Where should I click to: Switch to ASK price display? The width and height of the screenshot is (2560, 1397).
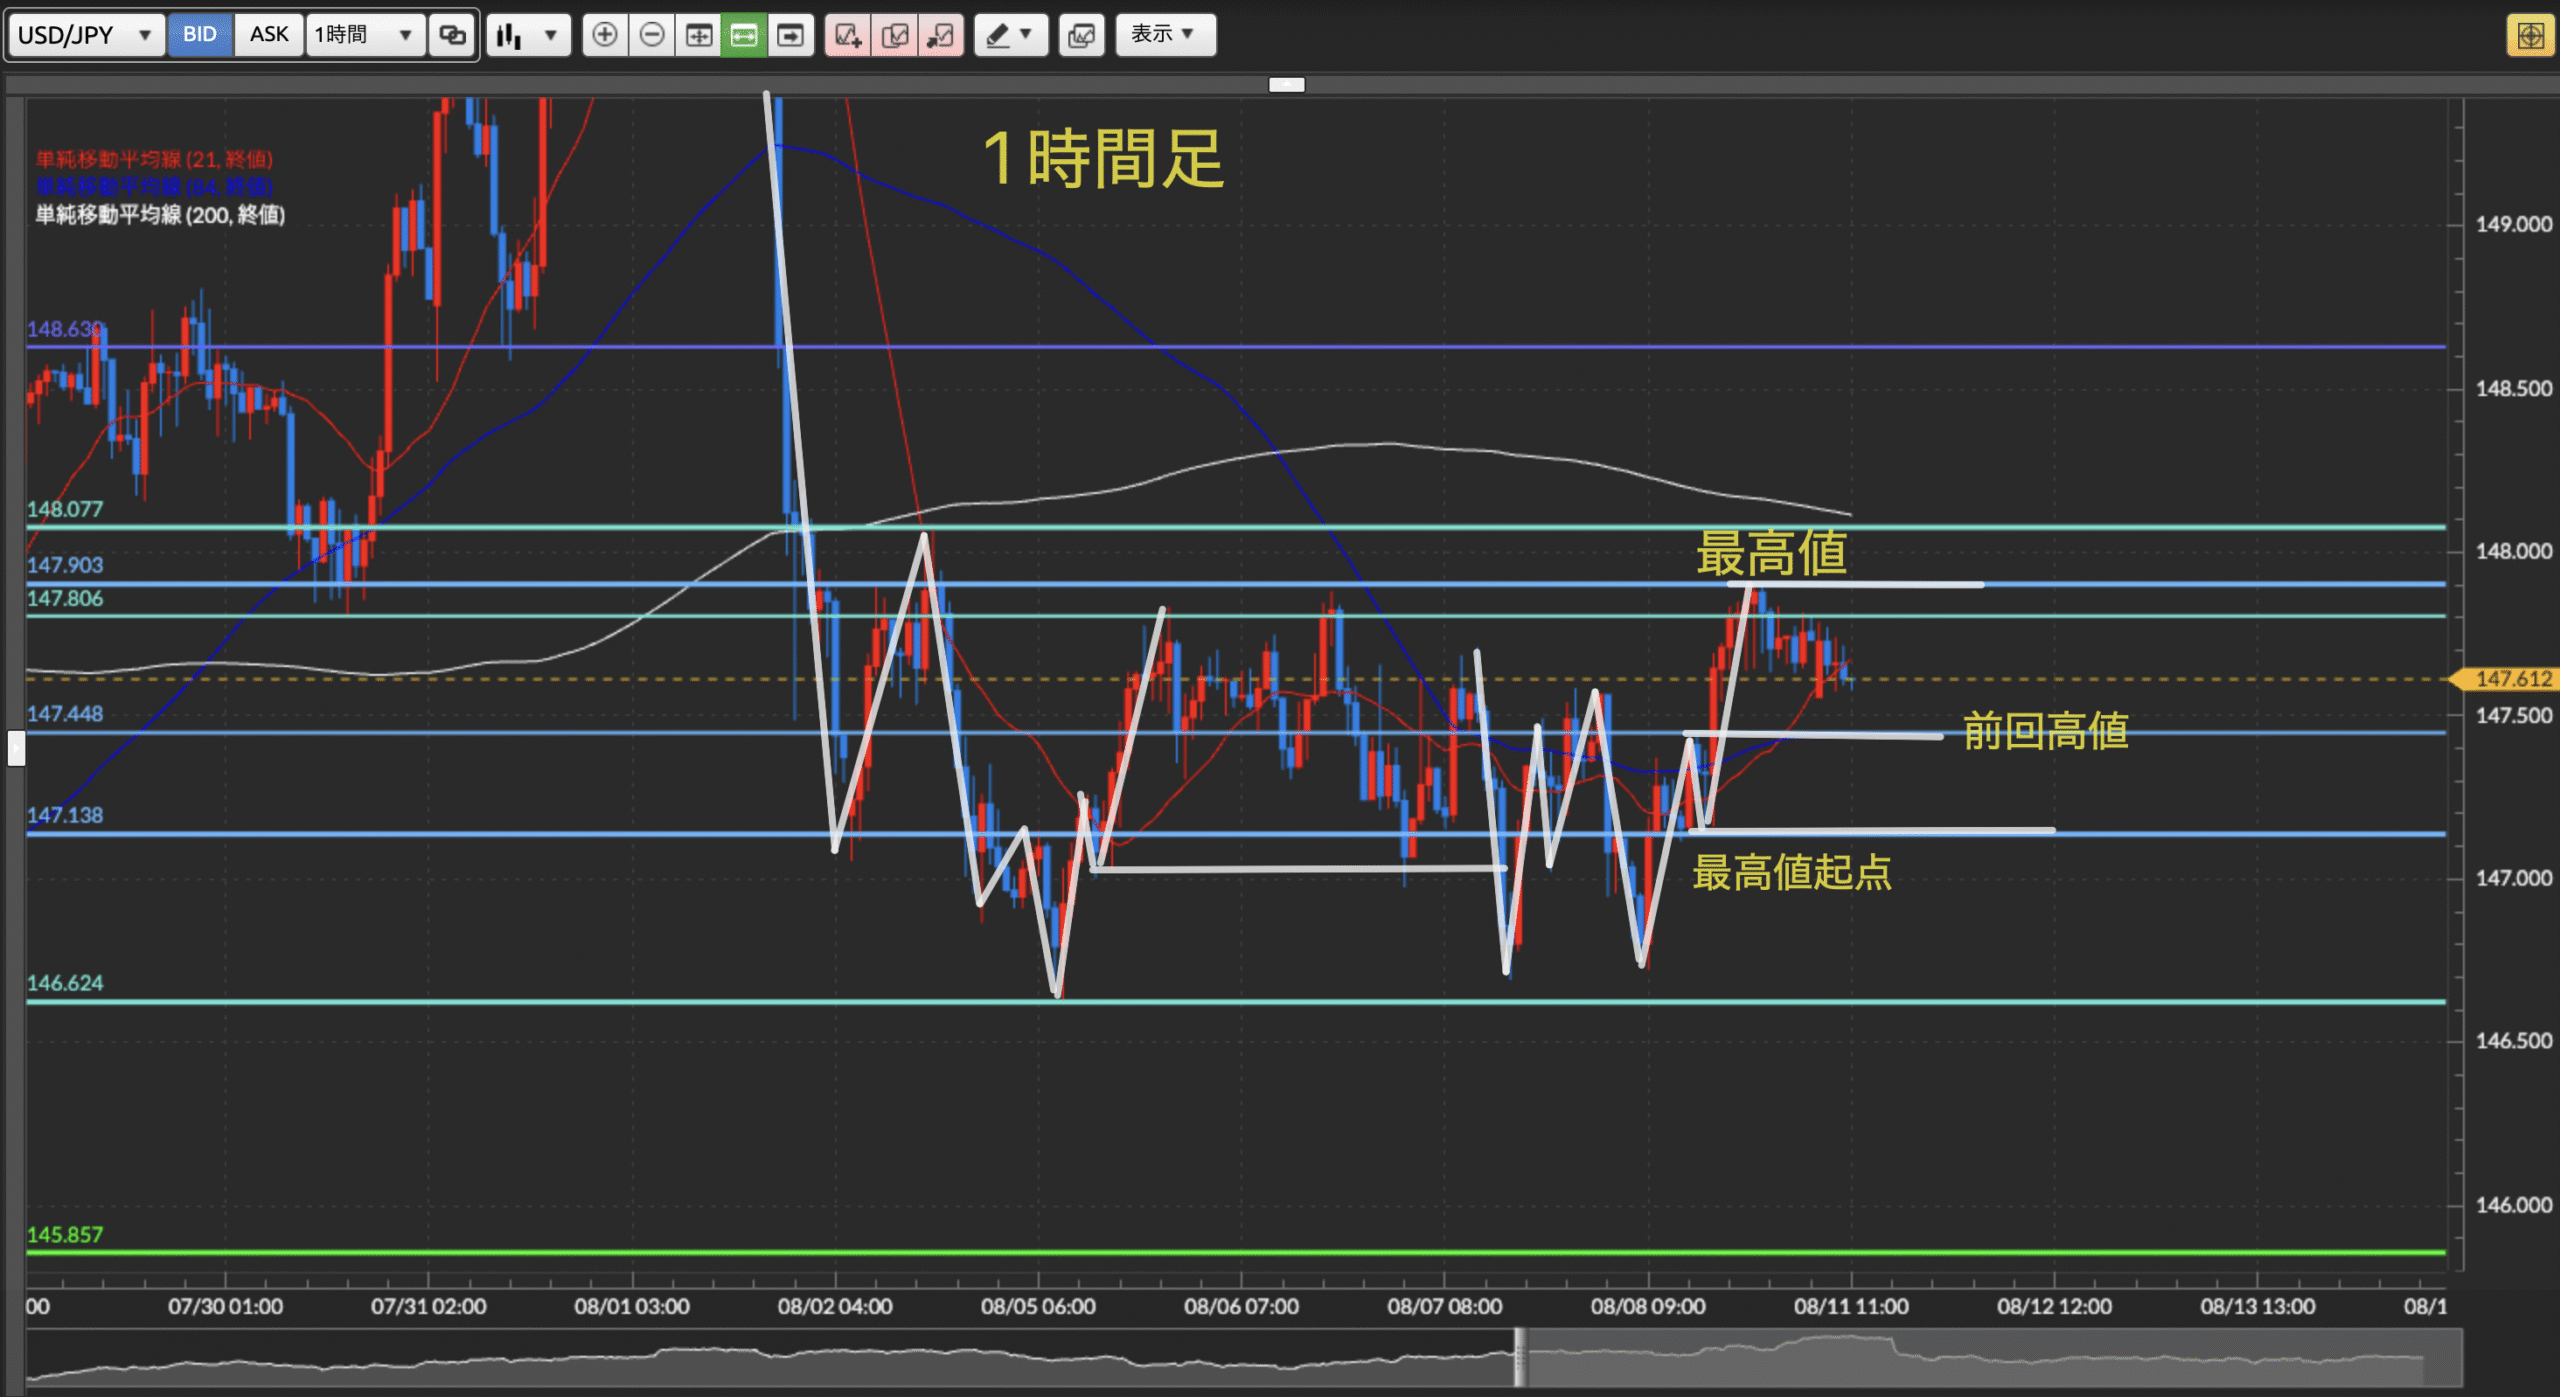(x=269, y=35)
